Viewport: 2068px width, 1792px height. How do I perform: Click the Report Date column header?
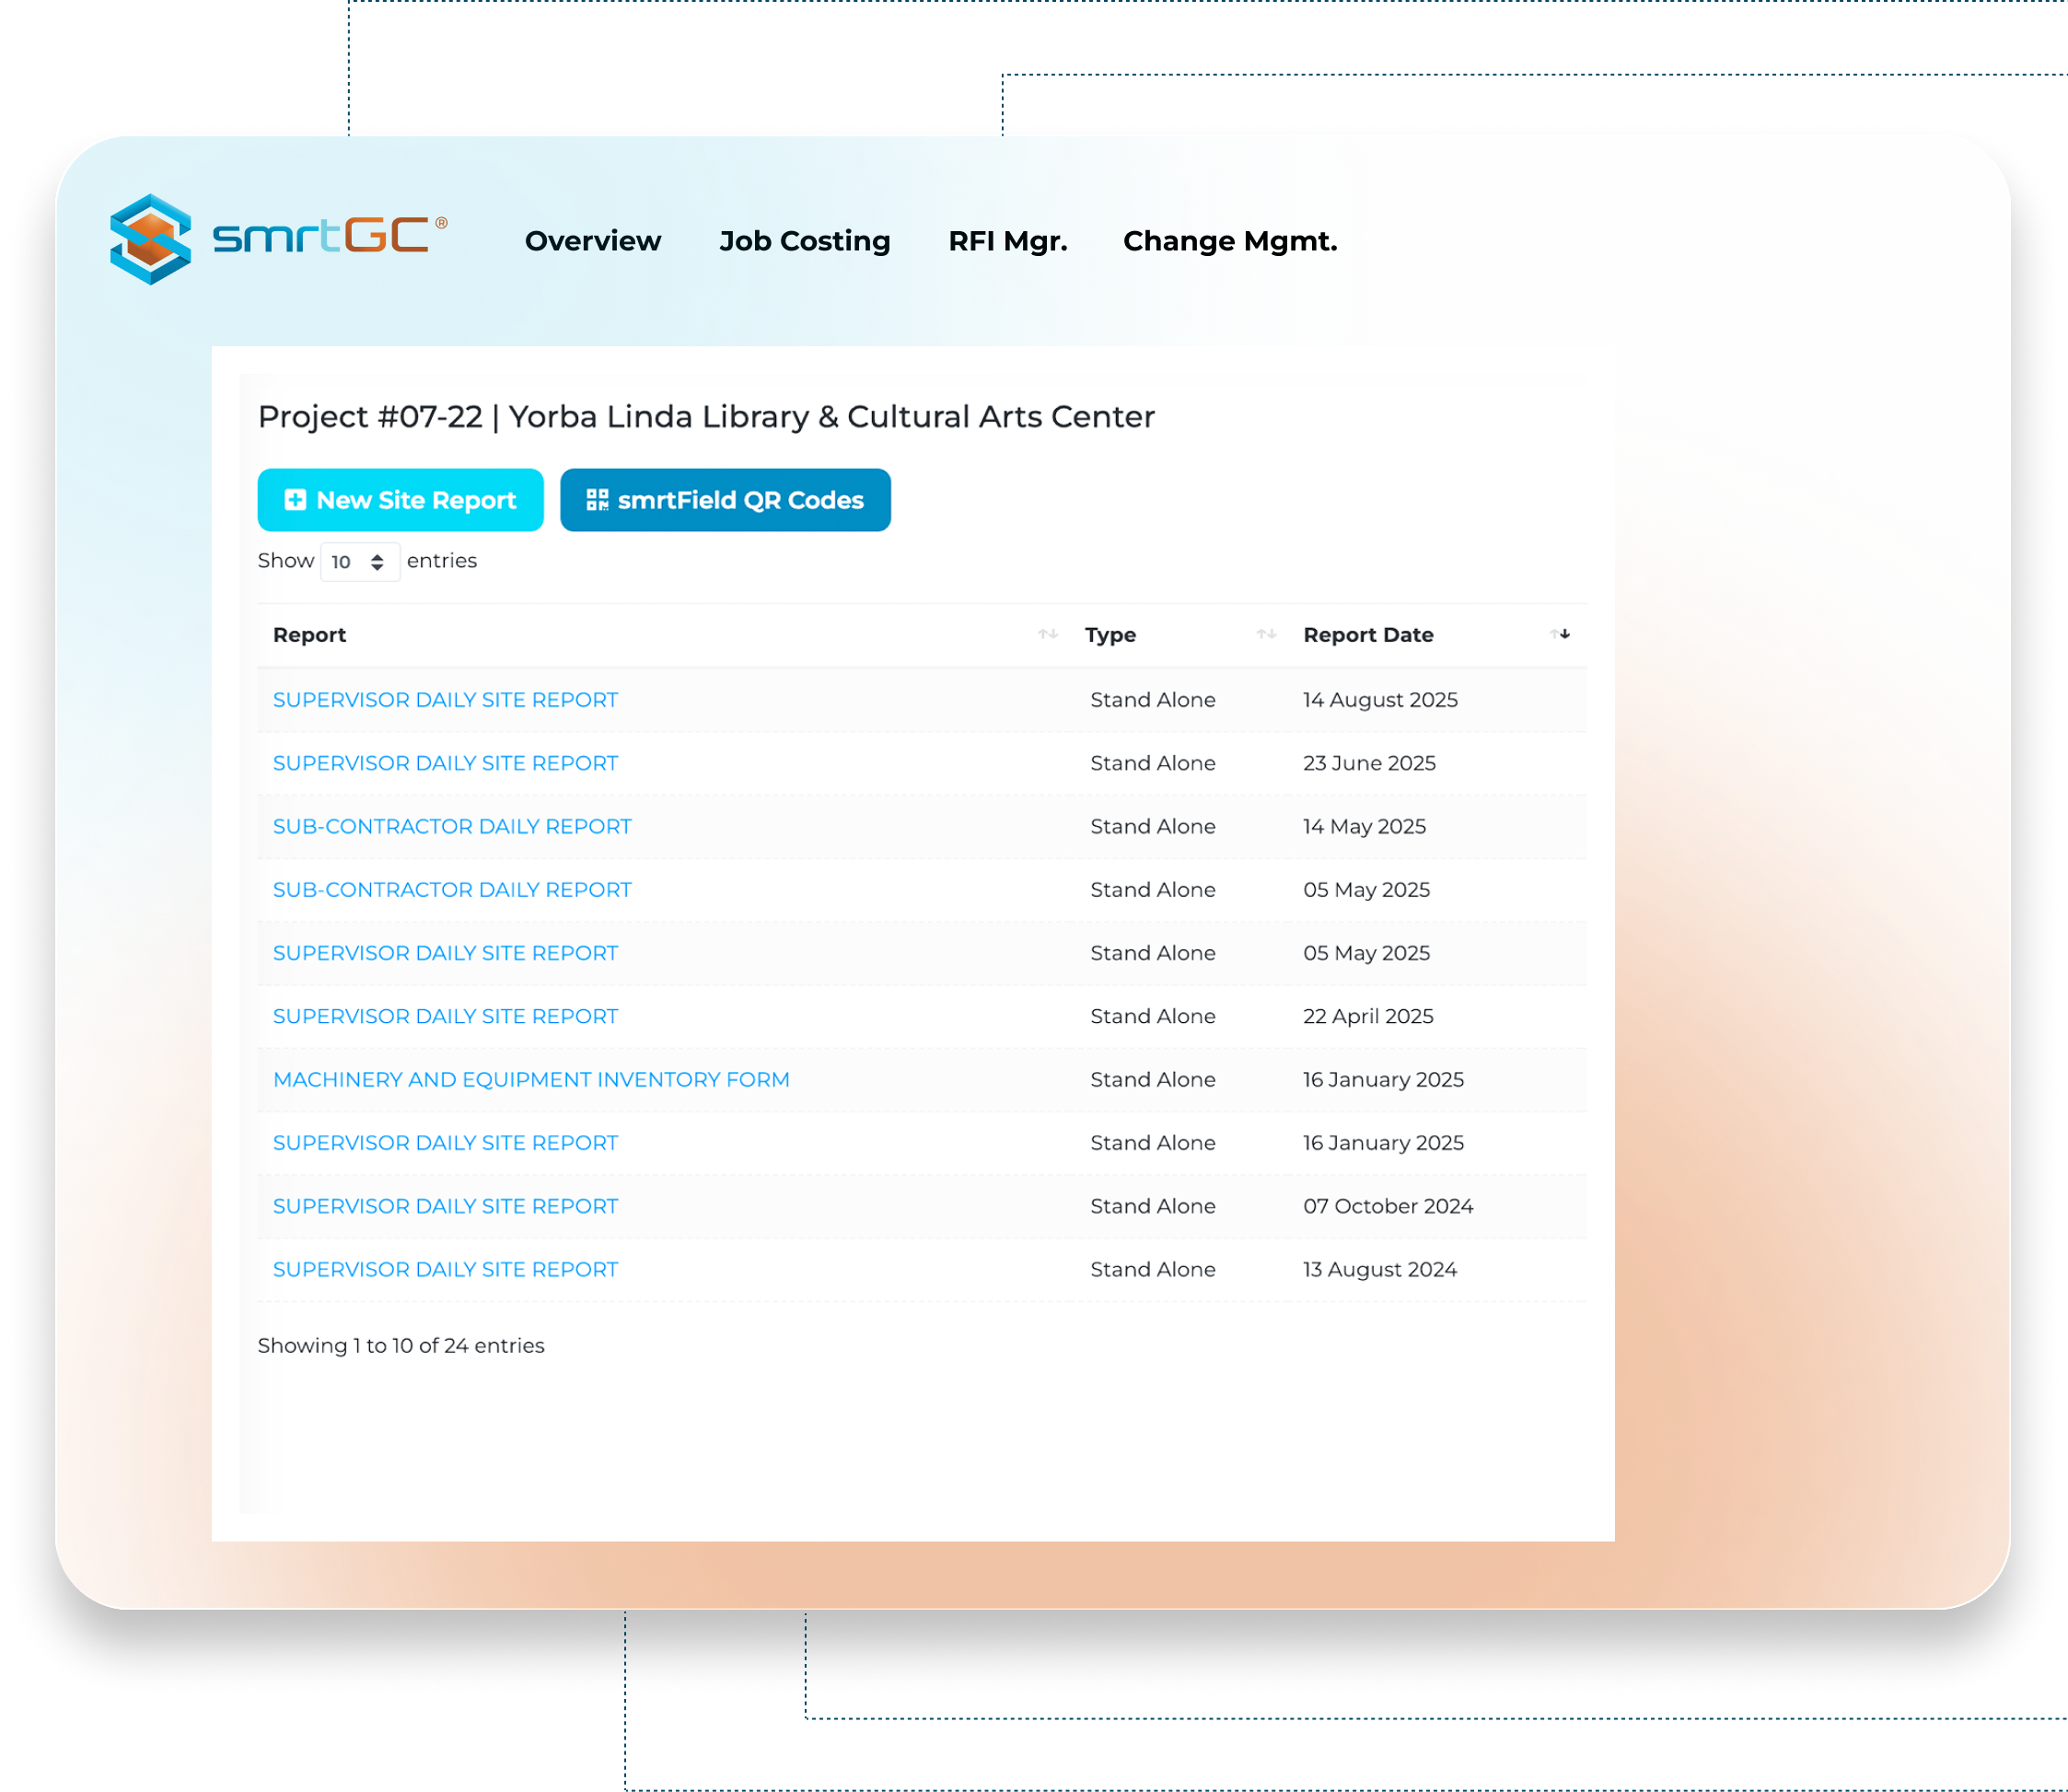pos(1368,635)
